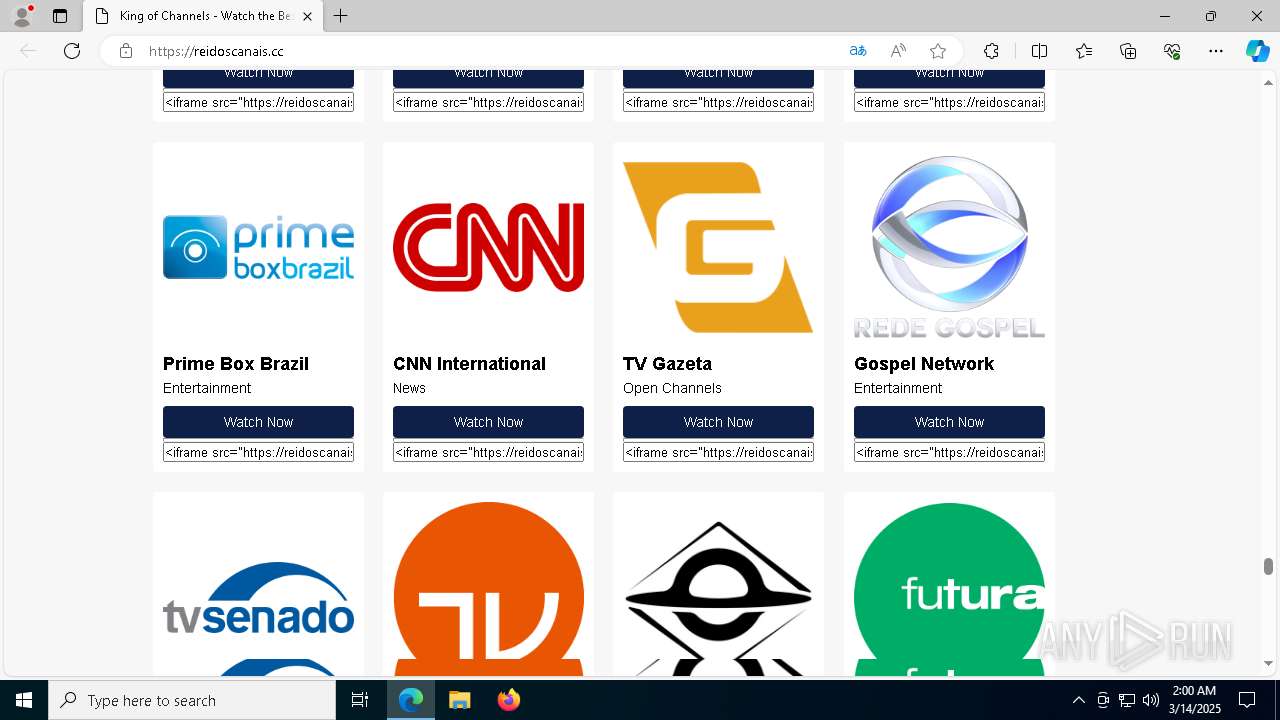Viewport: 1280px width, 720px height.
Task: Watch Now for CNN International
Action: [488, 422]
